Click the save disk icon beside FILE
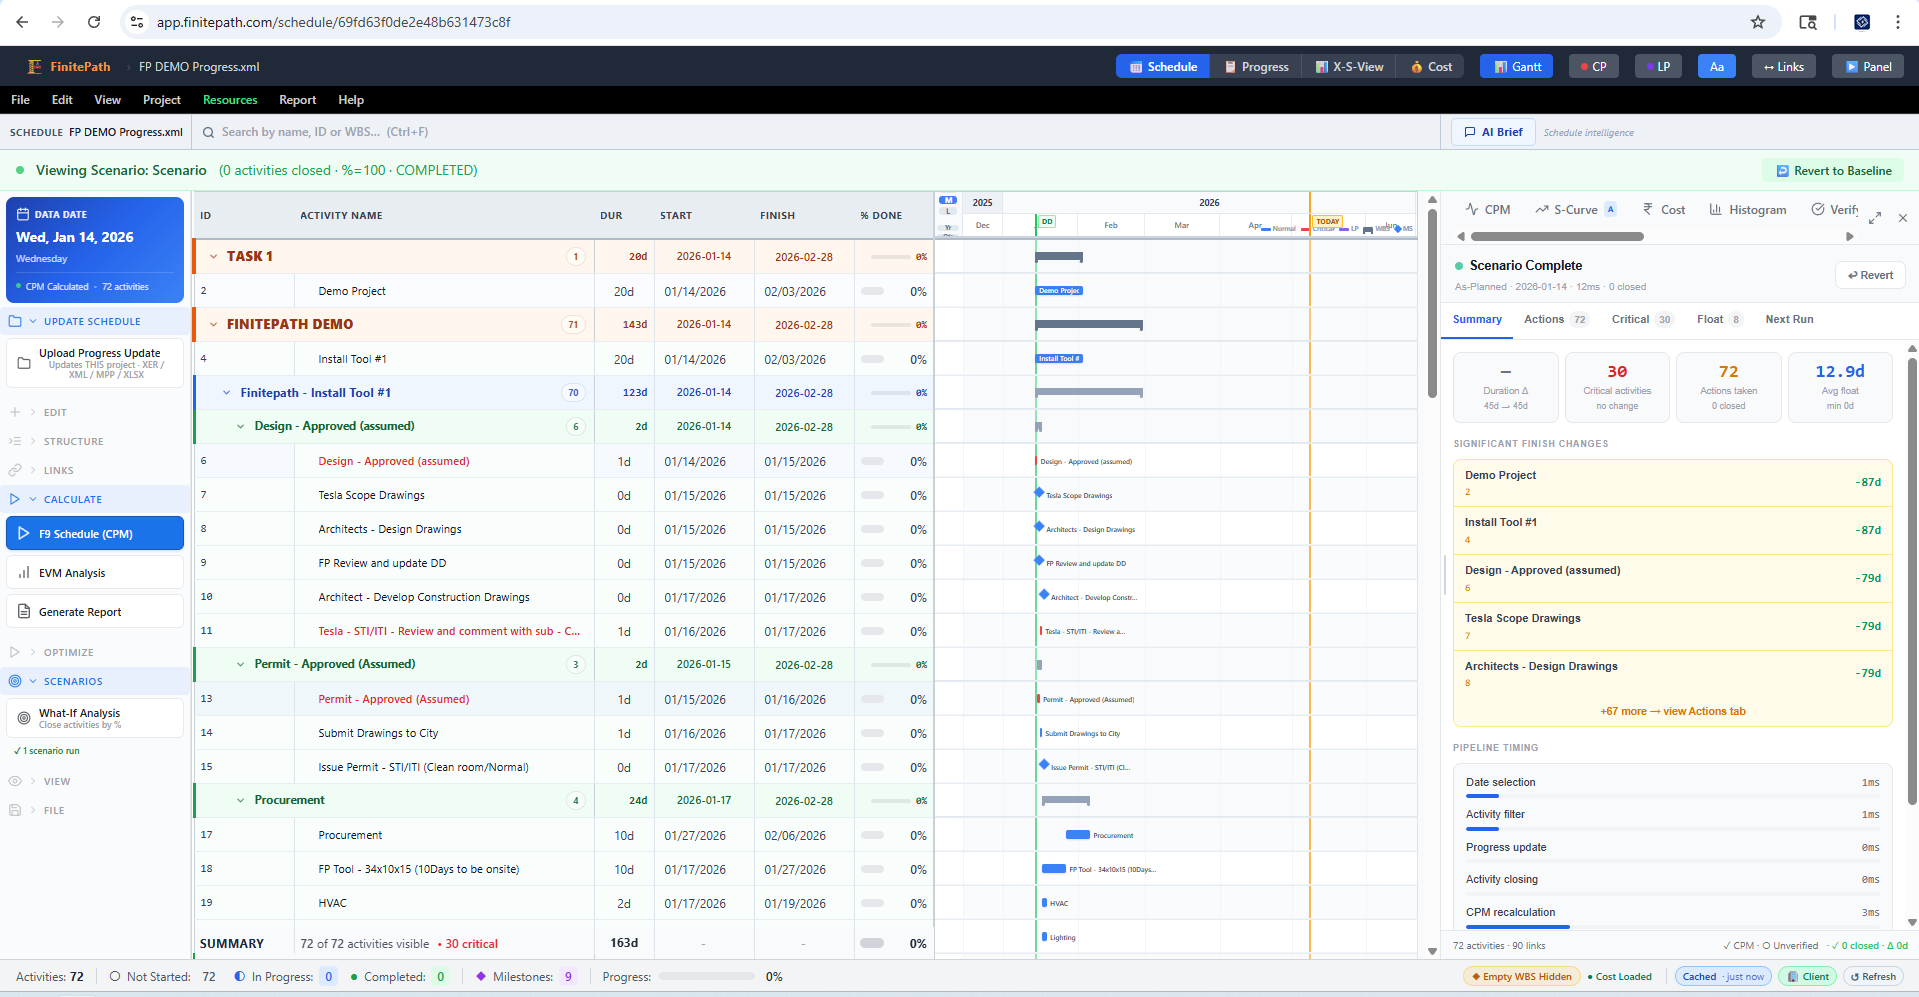 pyautogui.click(x=15, y=810)
